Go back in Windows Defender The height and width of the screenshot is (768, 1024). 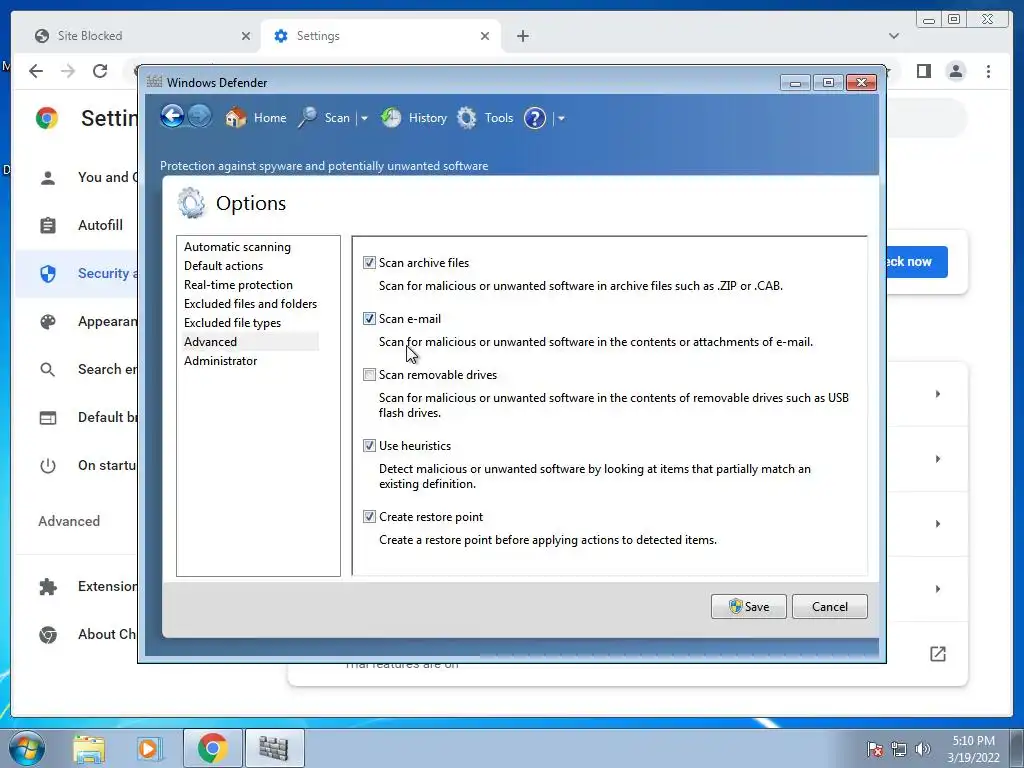click(172, 117)
